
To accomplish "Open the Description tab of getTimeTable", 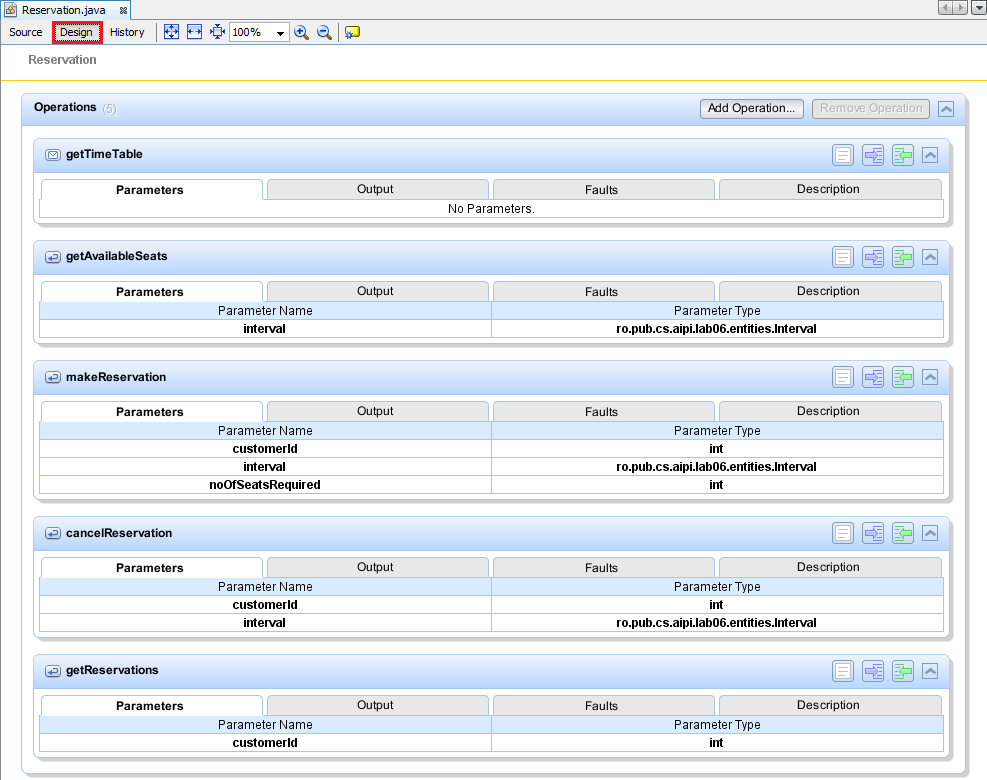I will [x=830, y=189].
